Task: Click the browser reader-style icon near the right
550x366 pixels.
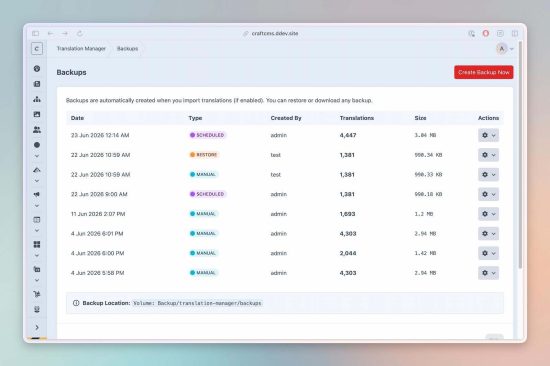Action: (x=500, y=33)
